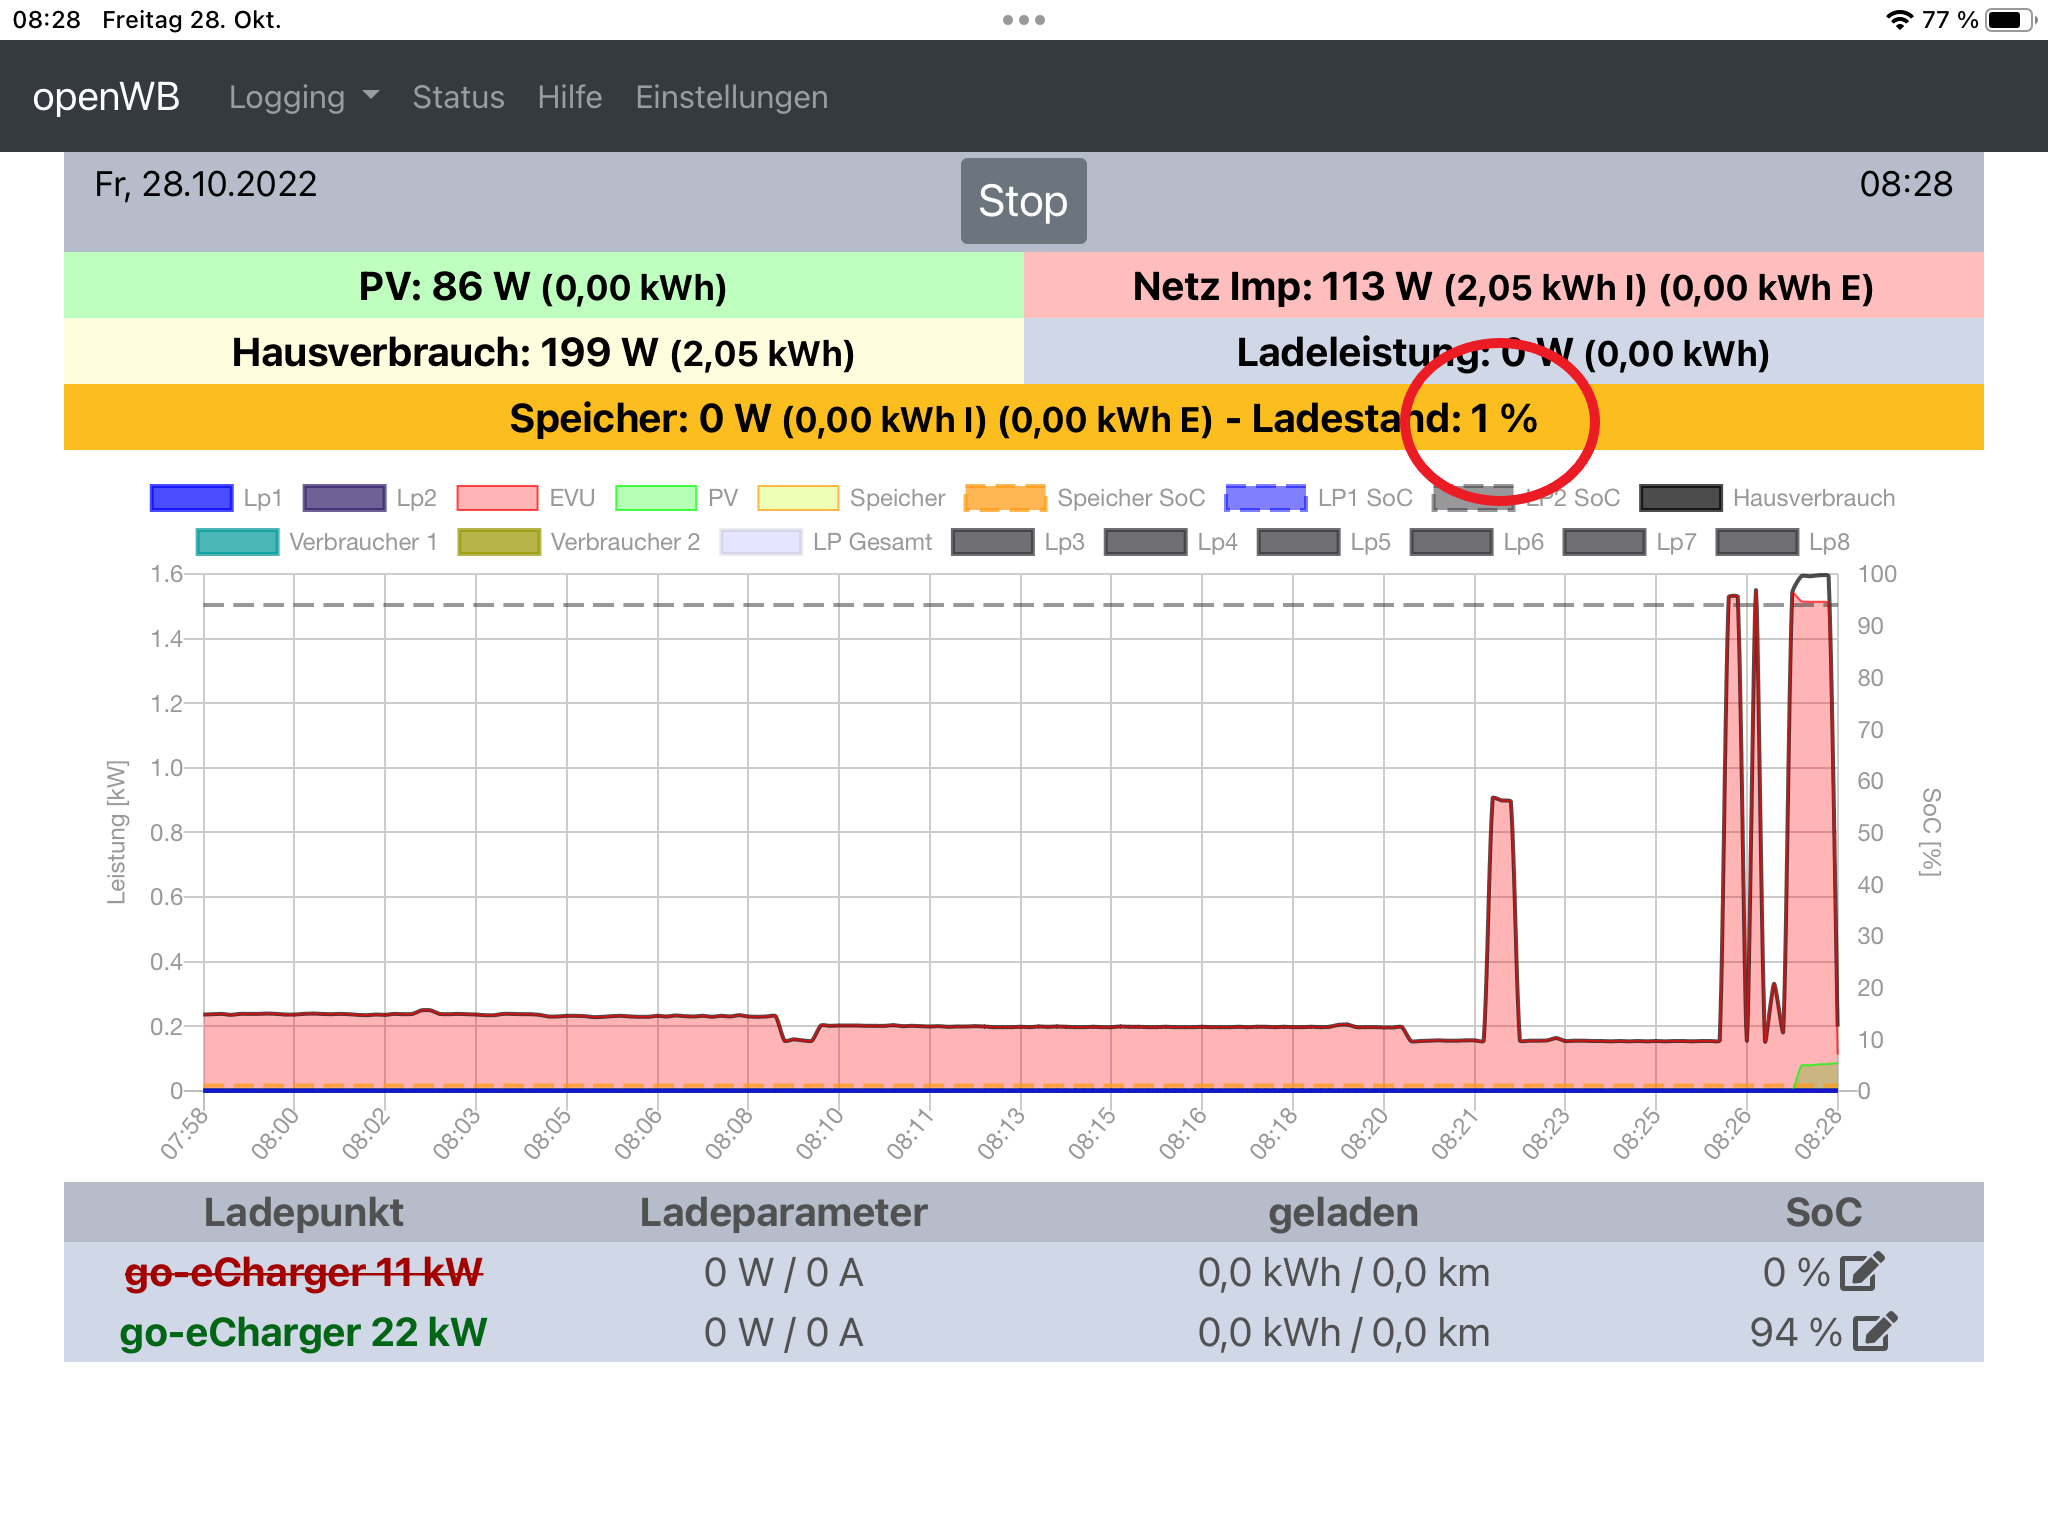Click the edit SoC icon for go-eCharger 11 kW
Viewport: 2048px width, 1536px height.
pos(1863,1272)
